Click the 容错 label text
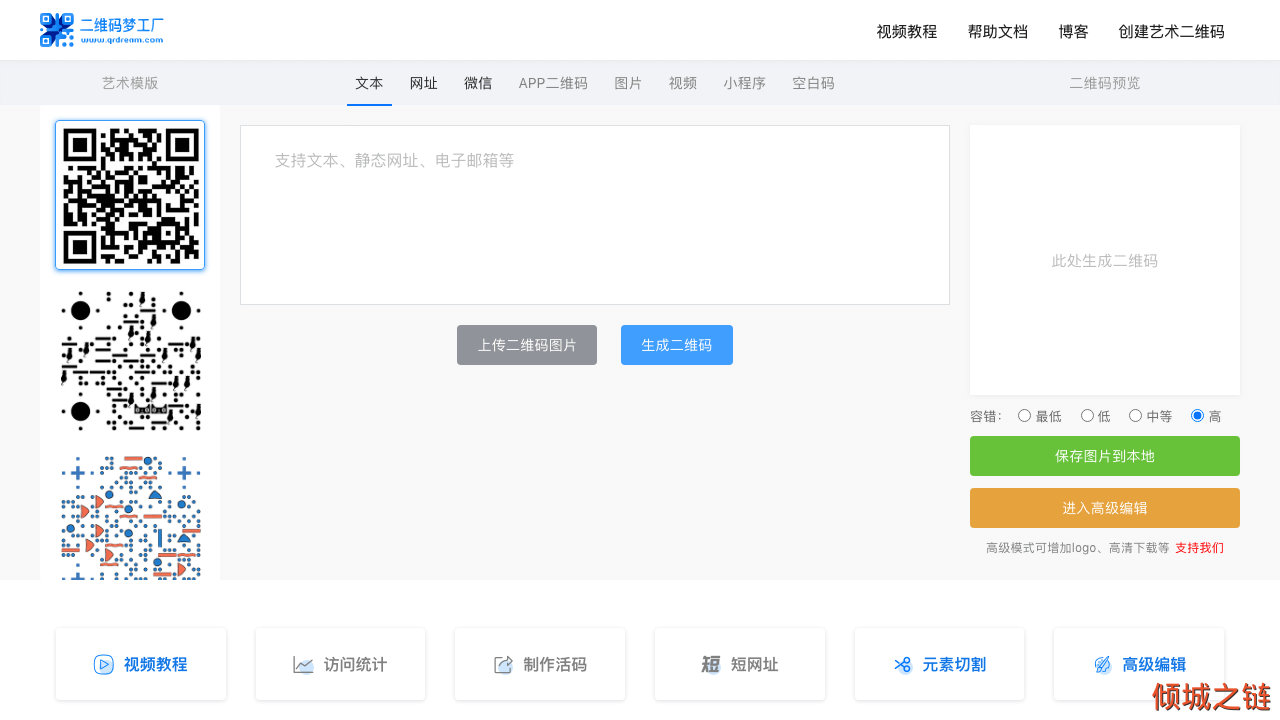Viewport: 1280px width, 720px height. [x=986, y=416]
